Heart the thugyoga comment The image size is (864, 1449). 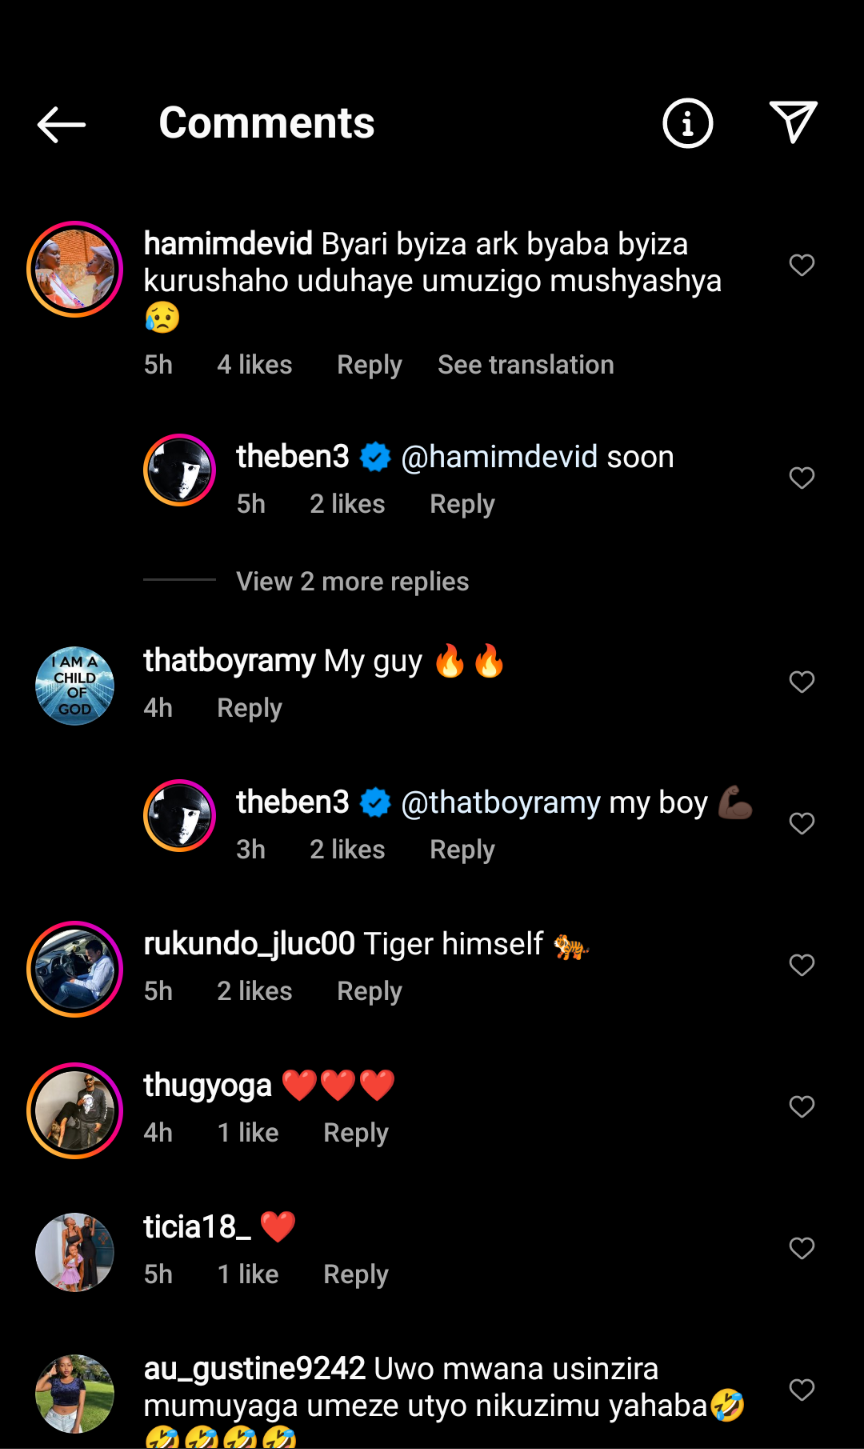click(x=802, y=1107)
